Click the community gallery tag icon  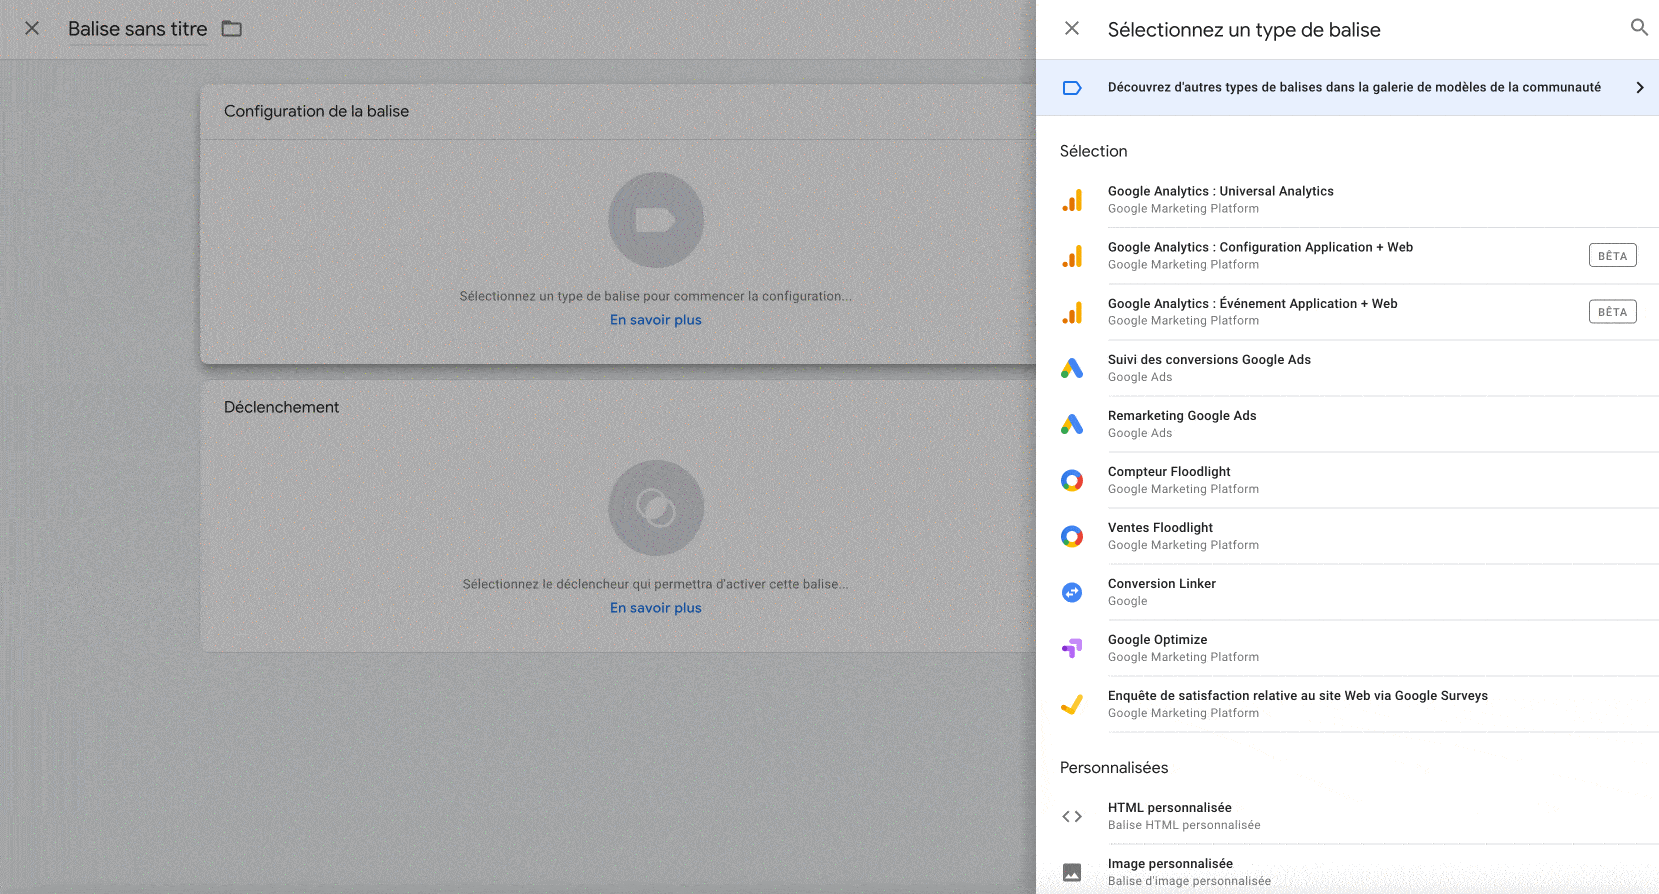1072,88
